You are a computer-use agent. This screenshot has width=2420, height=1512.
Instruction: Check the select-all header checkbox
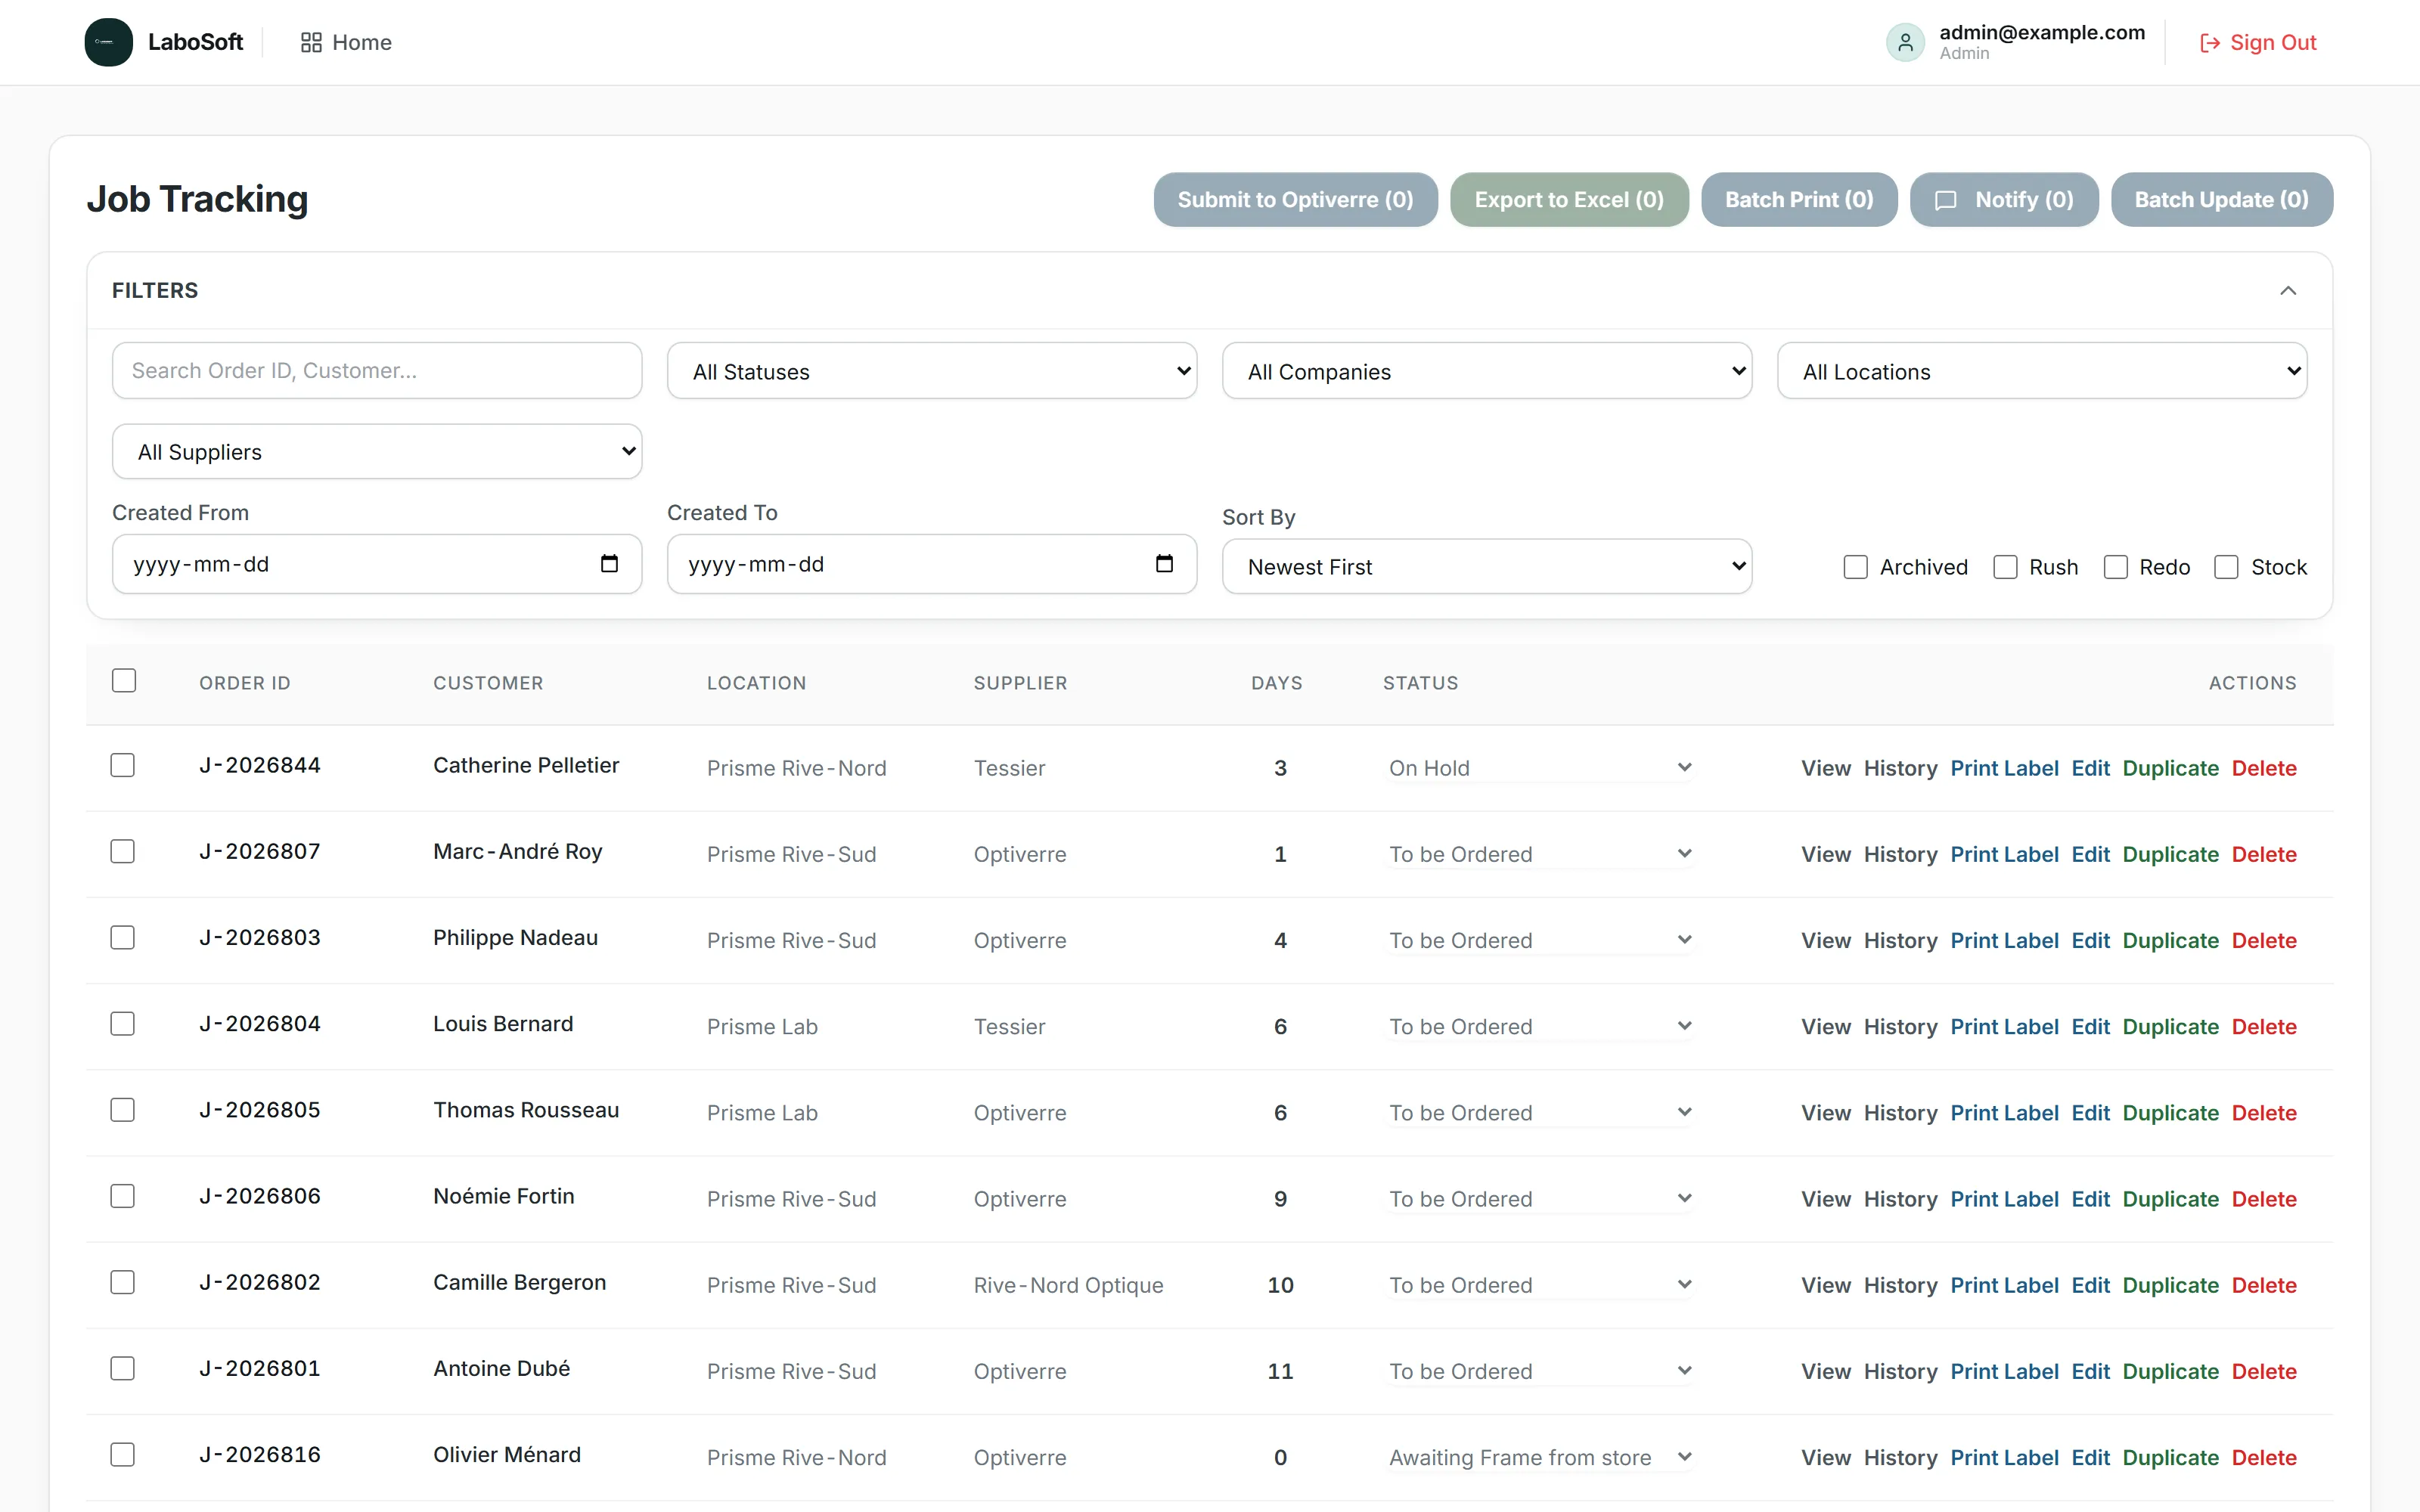tap(124, 680)
